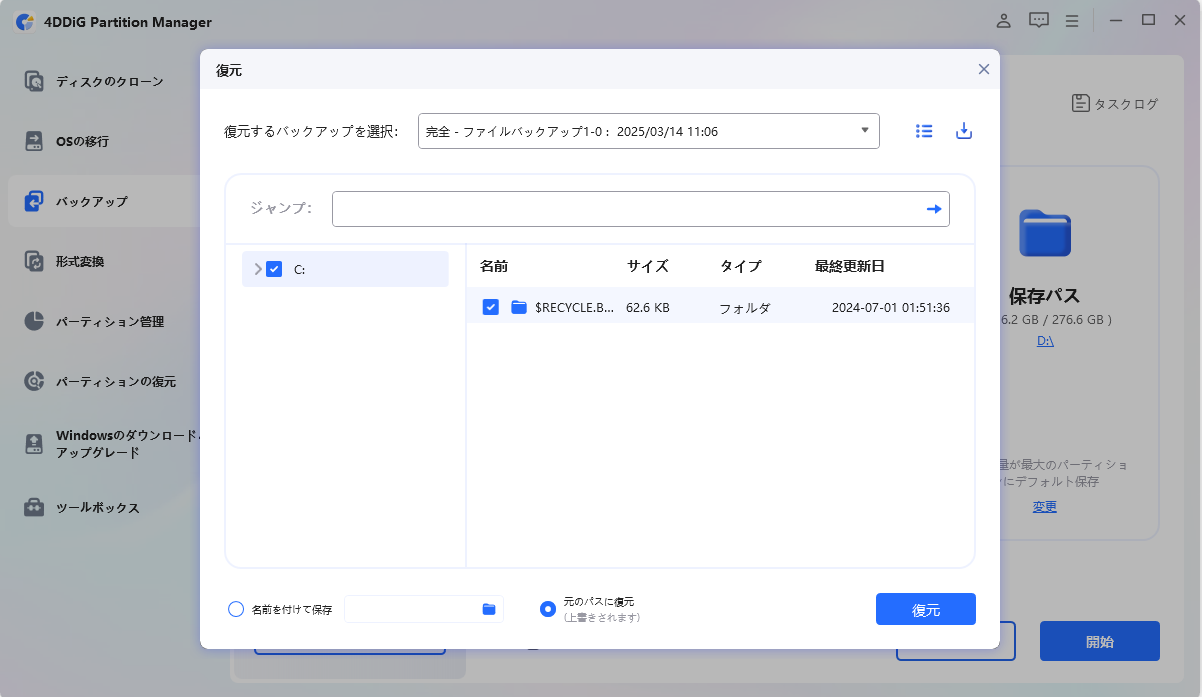
Task: Open the hamburger menu in title bar
Action: (x=1072, y=21)
